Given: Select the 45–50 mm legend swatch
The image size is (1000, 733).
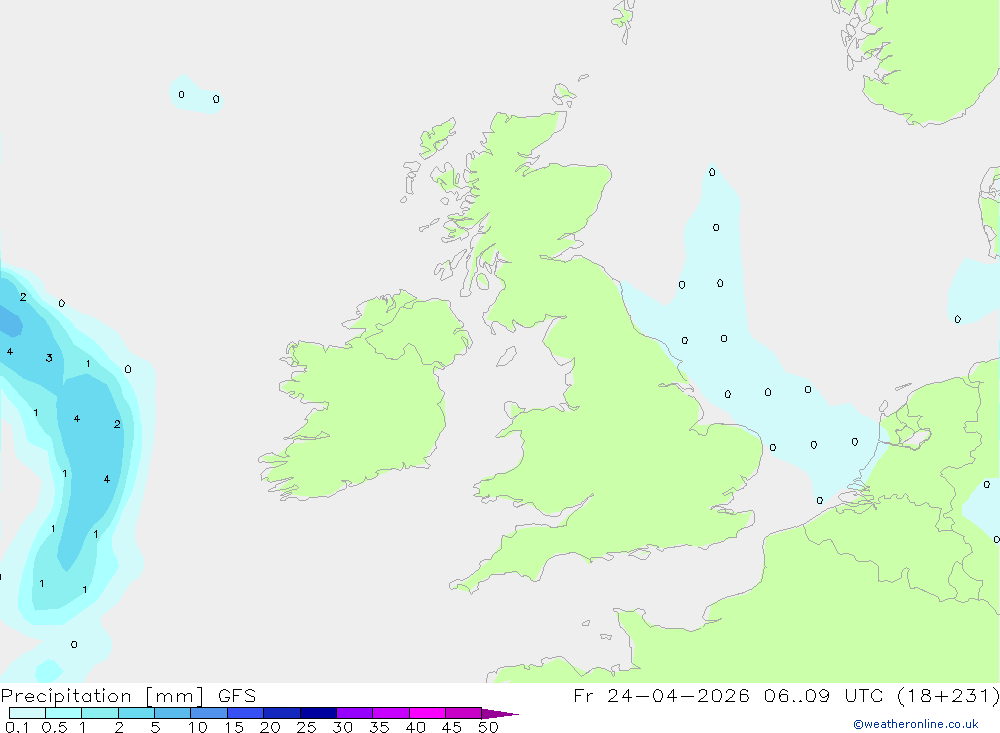Looking at the screenshot, I should click(464, 713).
